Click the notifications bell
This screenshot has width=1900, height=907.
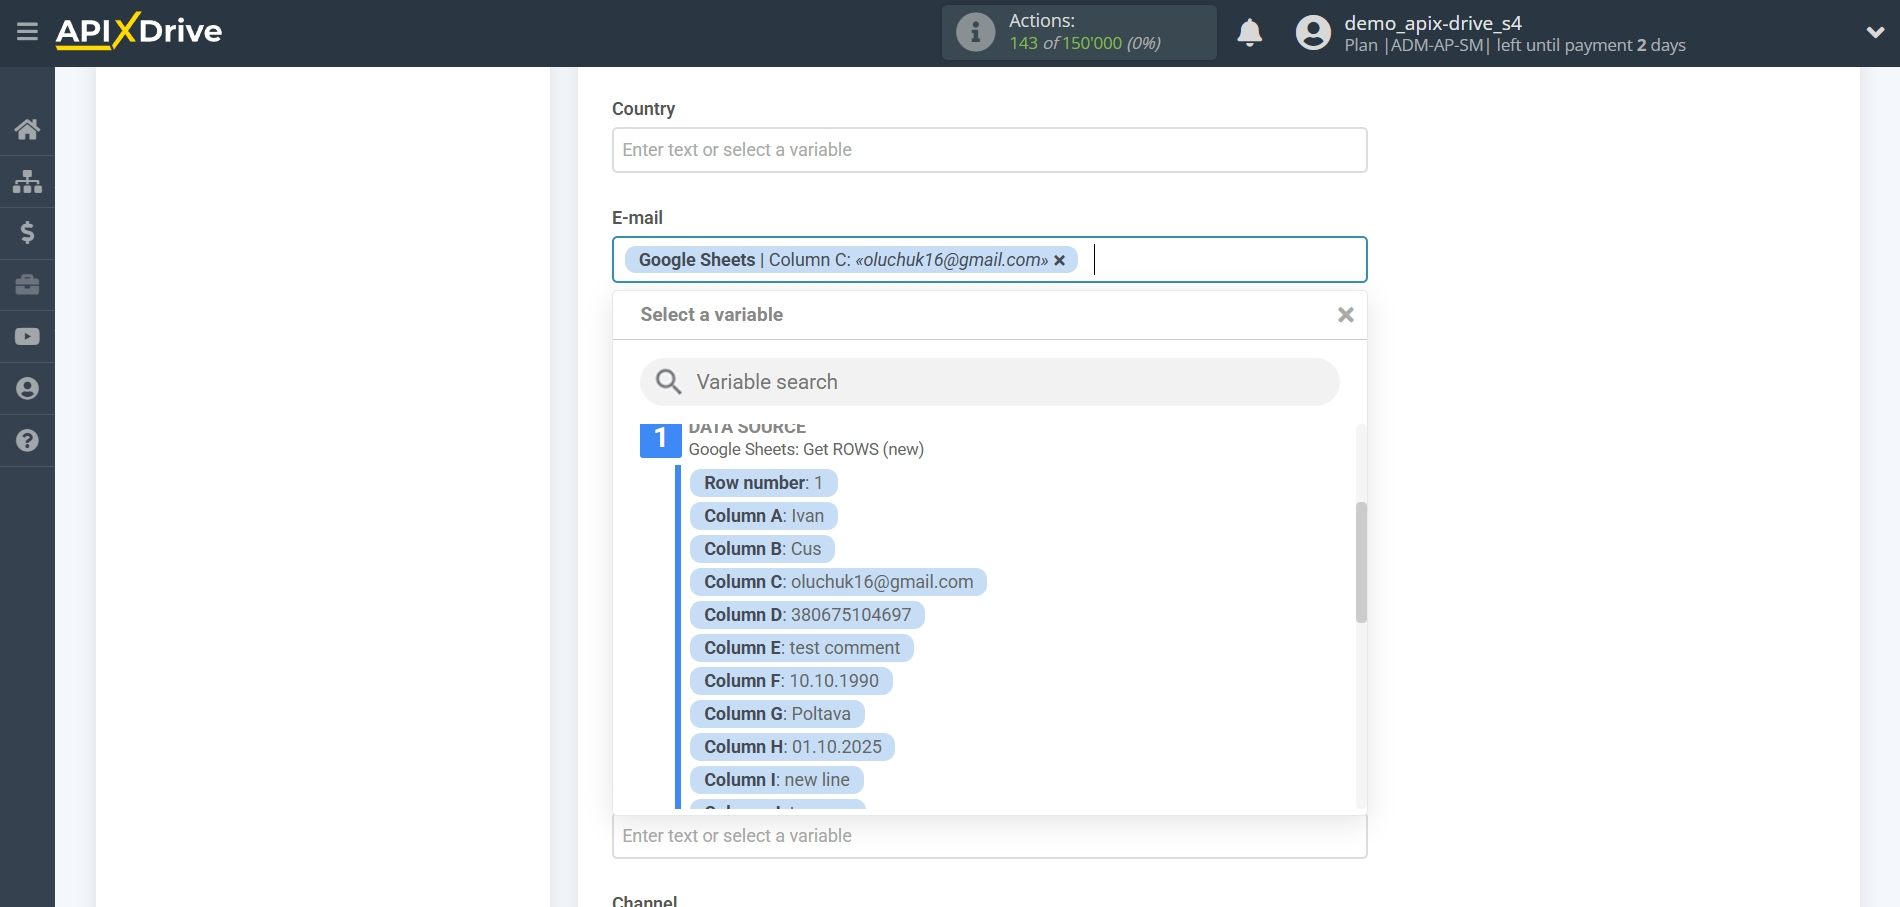pyautogui.click(x=1249, y=33)
